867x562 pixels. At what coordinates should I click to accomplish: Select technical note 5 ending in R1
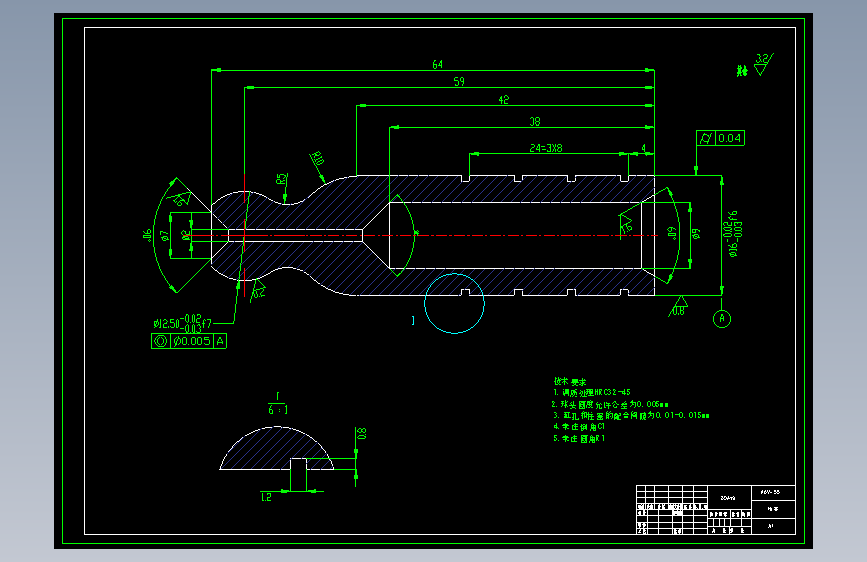point(579,439)
